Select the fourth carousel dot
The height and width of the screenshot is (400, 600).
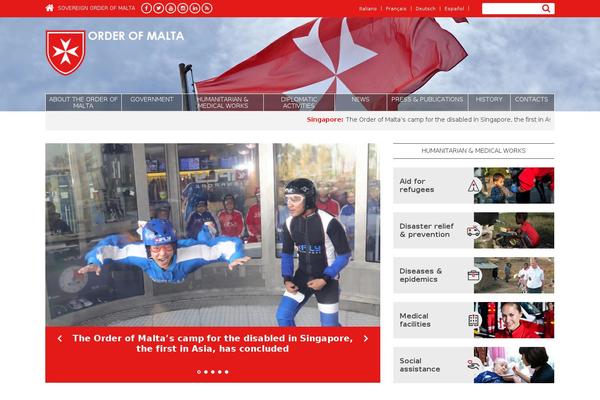point(220,372)
